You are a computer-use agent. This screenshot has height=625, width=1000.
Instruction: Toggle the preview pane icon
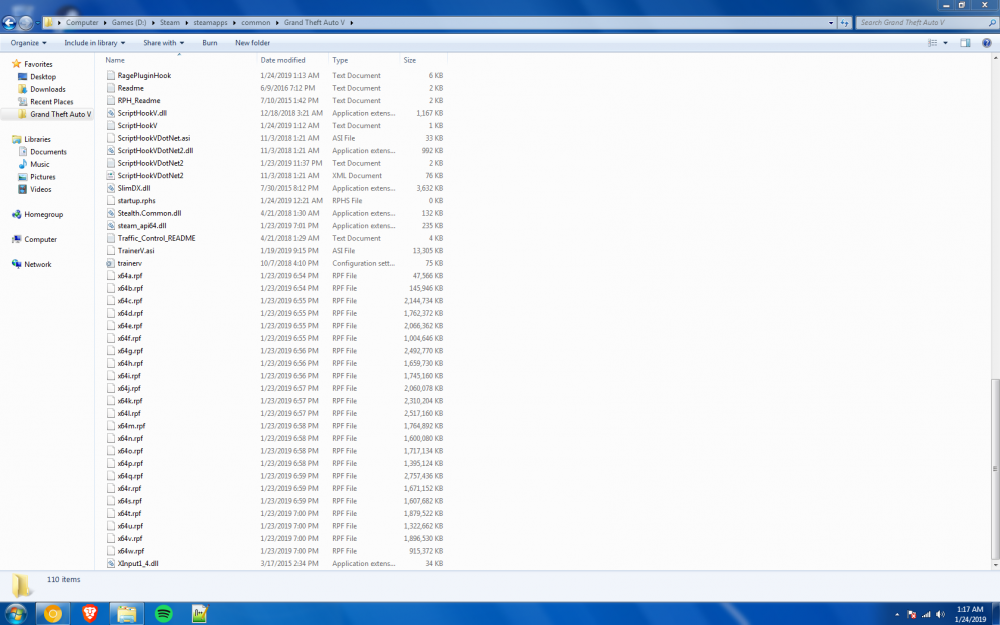tap(965, 43)
